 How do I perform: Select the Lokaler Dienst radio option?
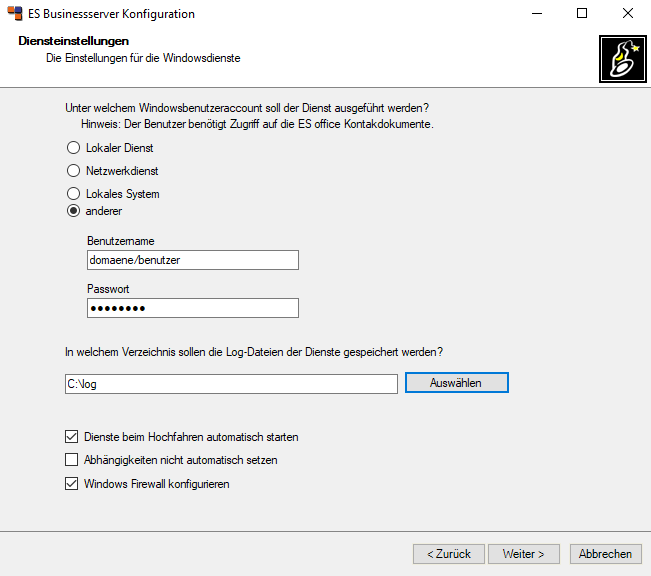tap(73, 148)
